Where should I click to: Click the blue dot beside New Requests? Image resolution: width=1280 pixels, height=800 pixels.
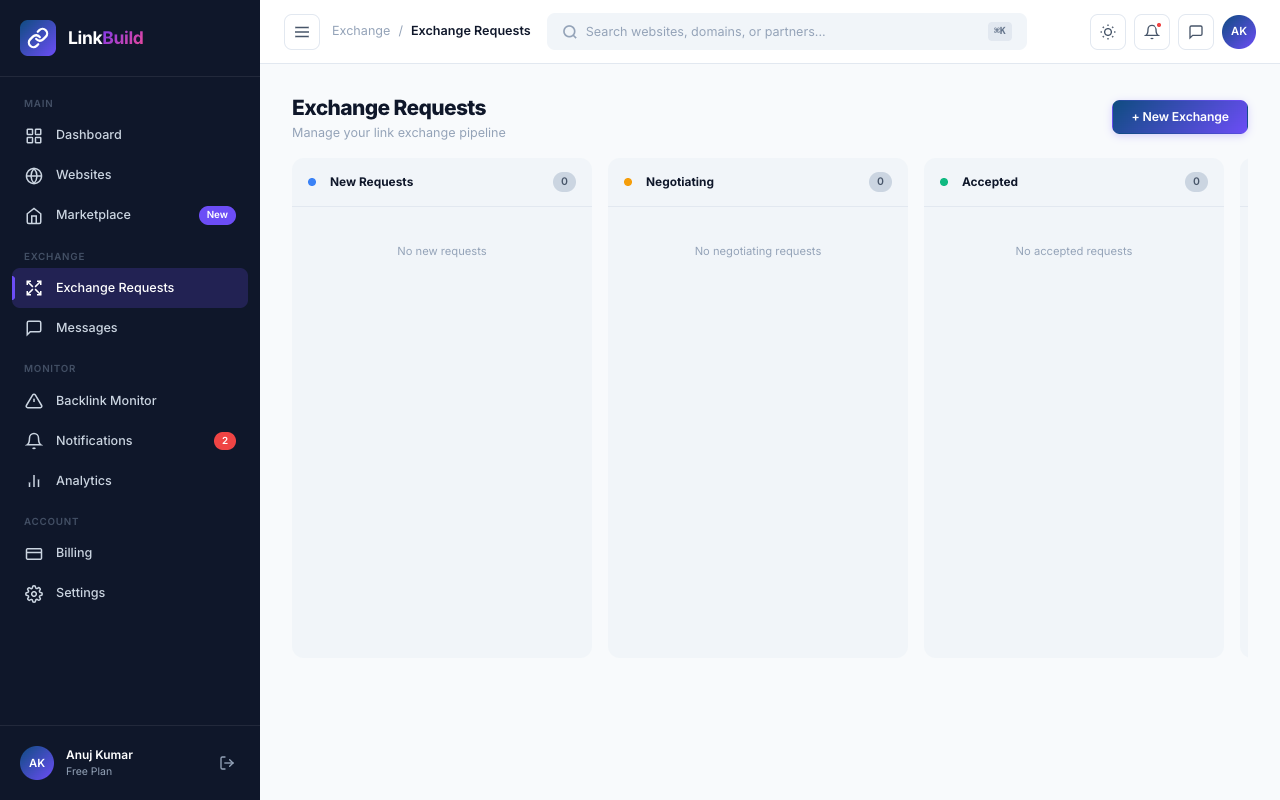point(312,182)
